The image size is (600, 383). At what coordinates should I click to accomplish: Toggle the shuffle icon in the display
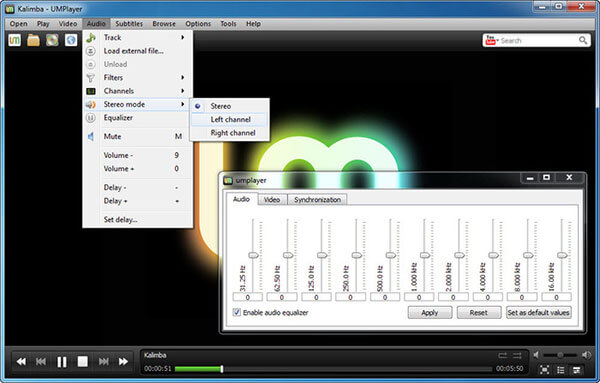517,355
